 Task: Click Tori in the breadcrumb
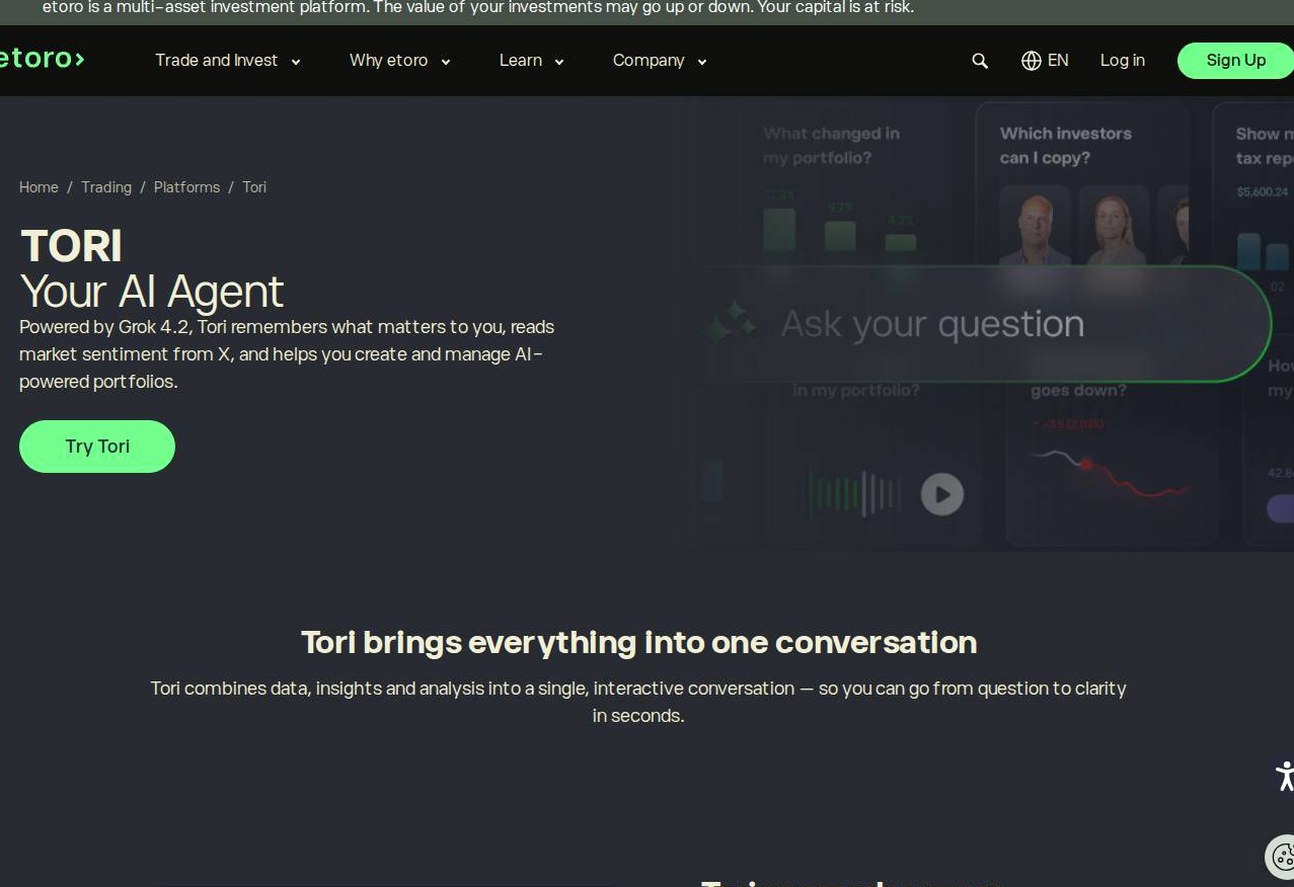[x=254, y=187]
